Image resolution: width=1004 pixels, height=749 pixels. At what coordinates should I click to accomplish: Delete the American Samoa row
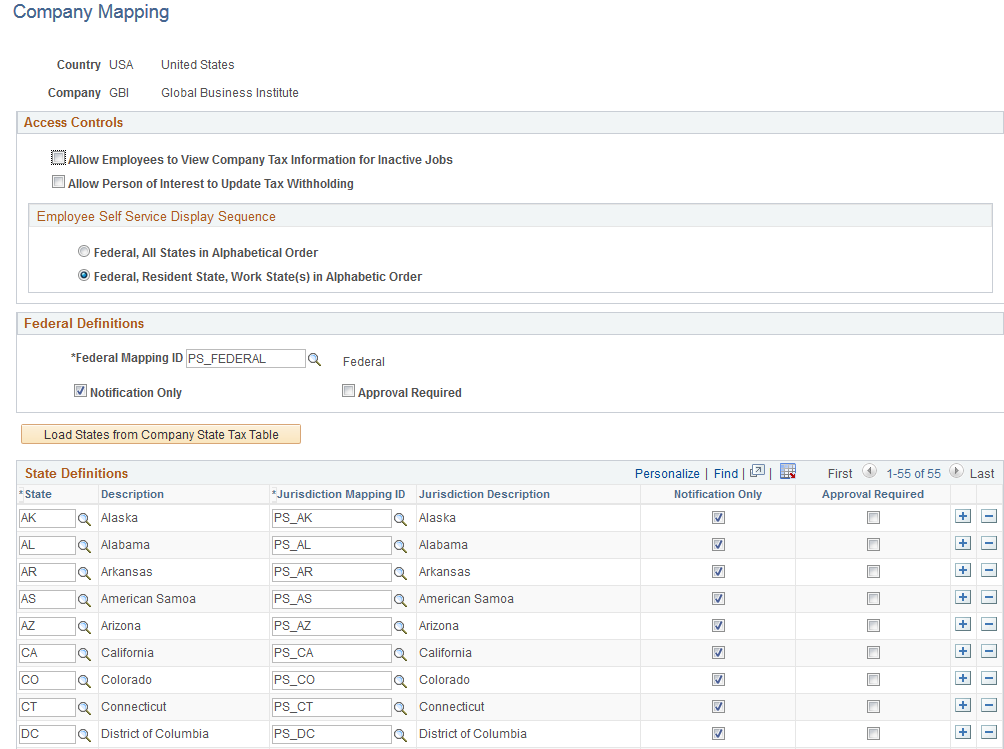point(989,597)
